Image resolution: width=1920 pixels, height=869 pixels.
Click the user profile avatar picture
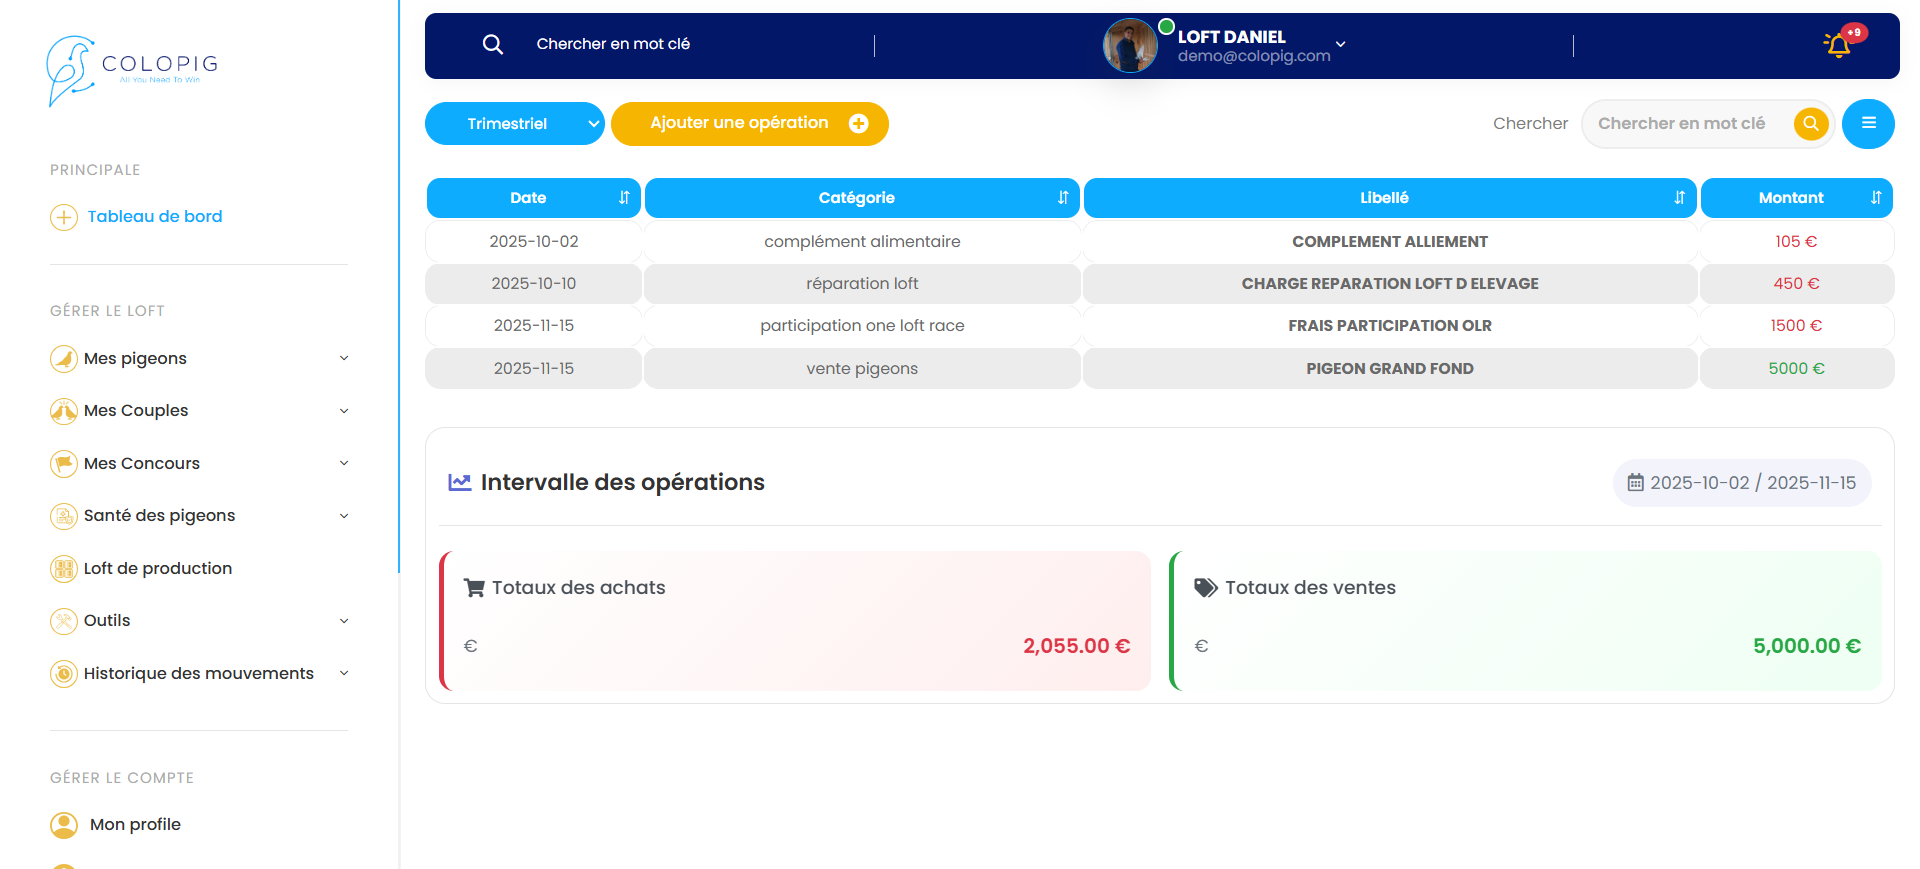click(x=1129, y=46)
